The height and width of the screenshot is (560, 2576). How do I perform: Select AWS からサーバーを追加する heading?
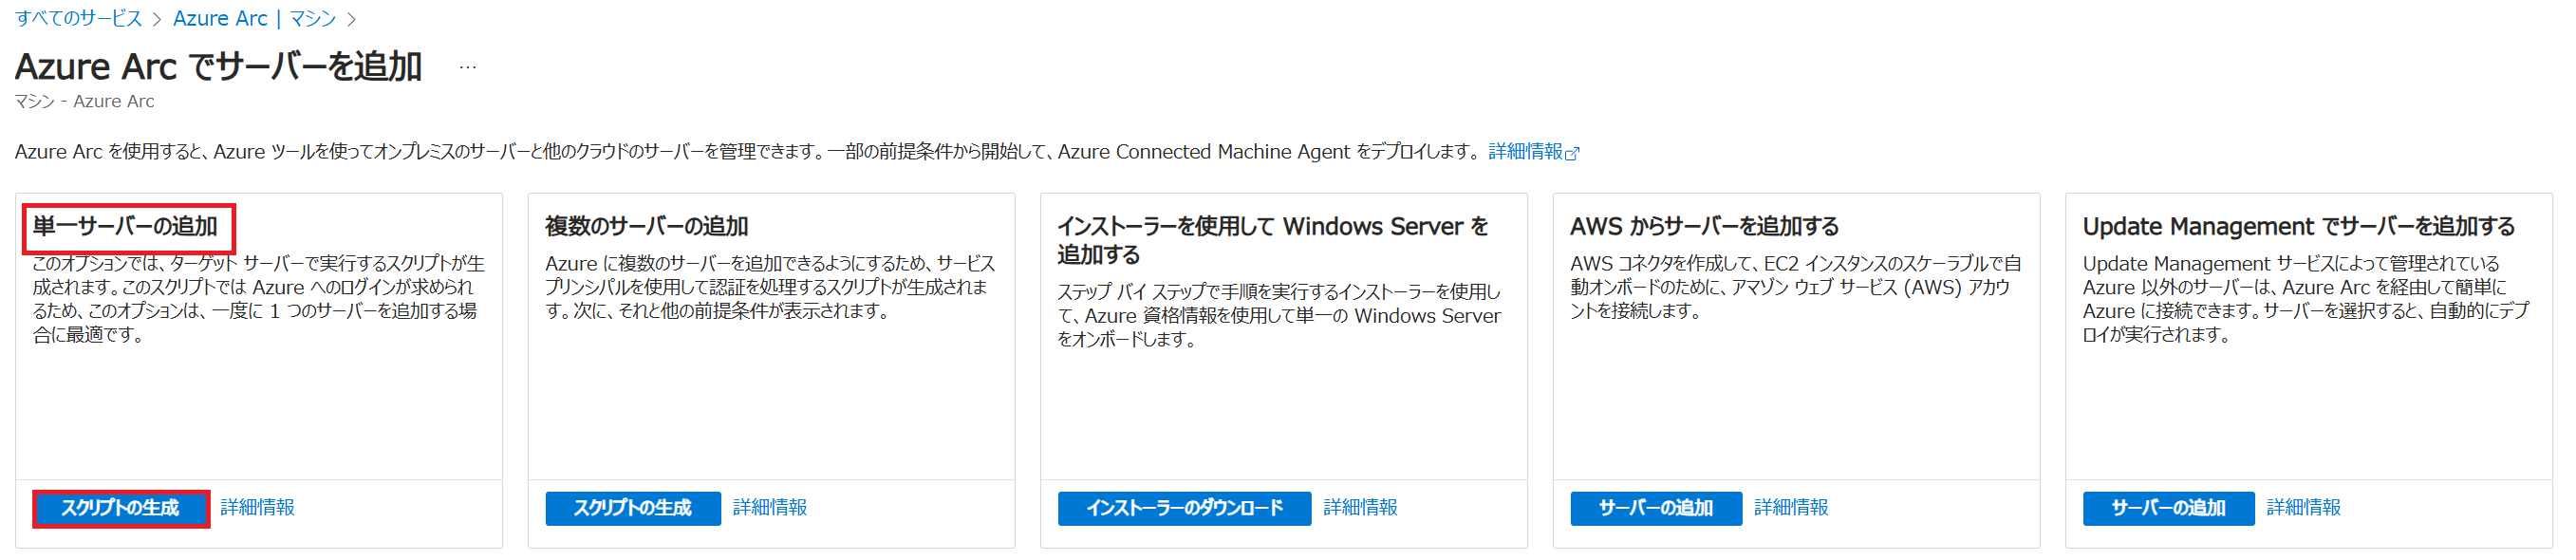[x=1704, y=227]
